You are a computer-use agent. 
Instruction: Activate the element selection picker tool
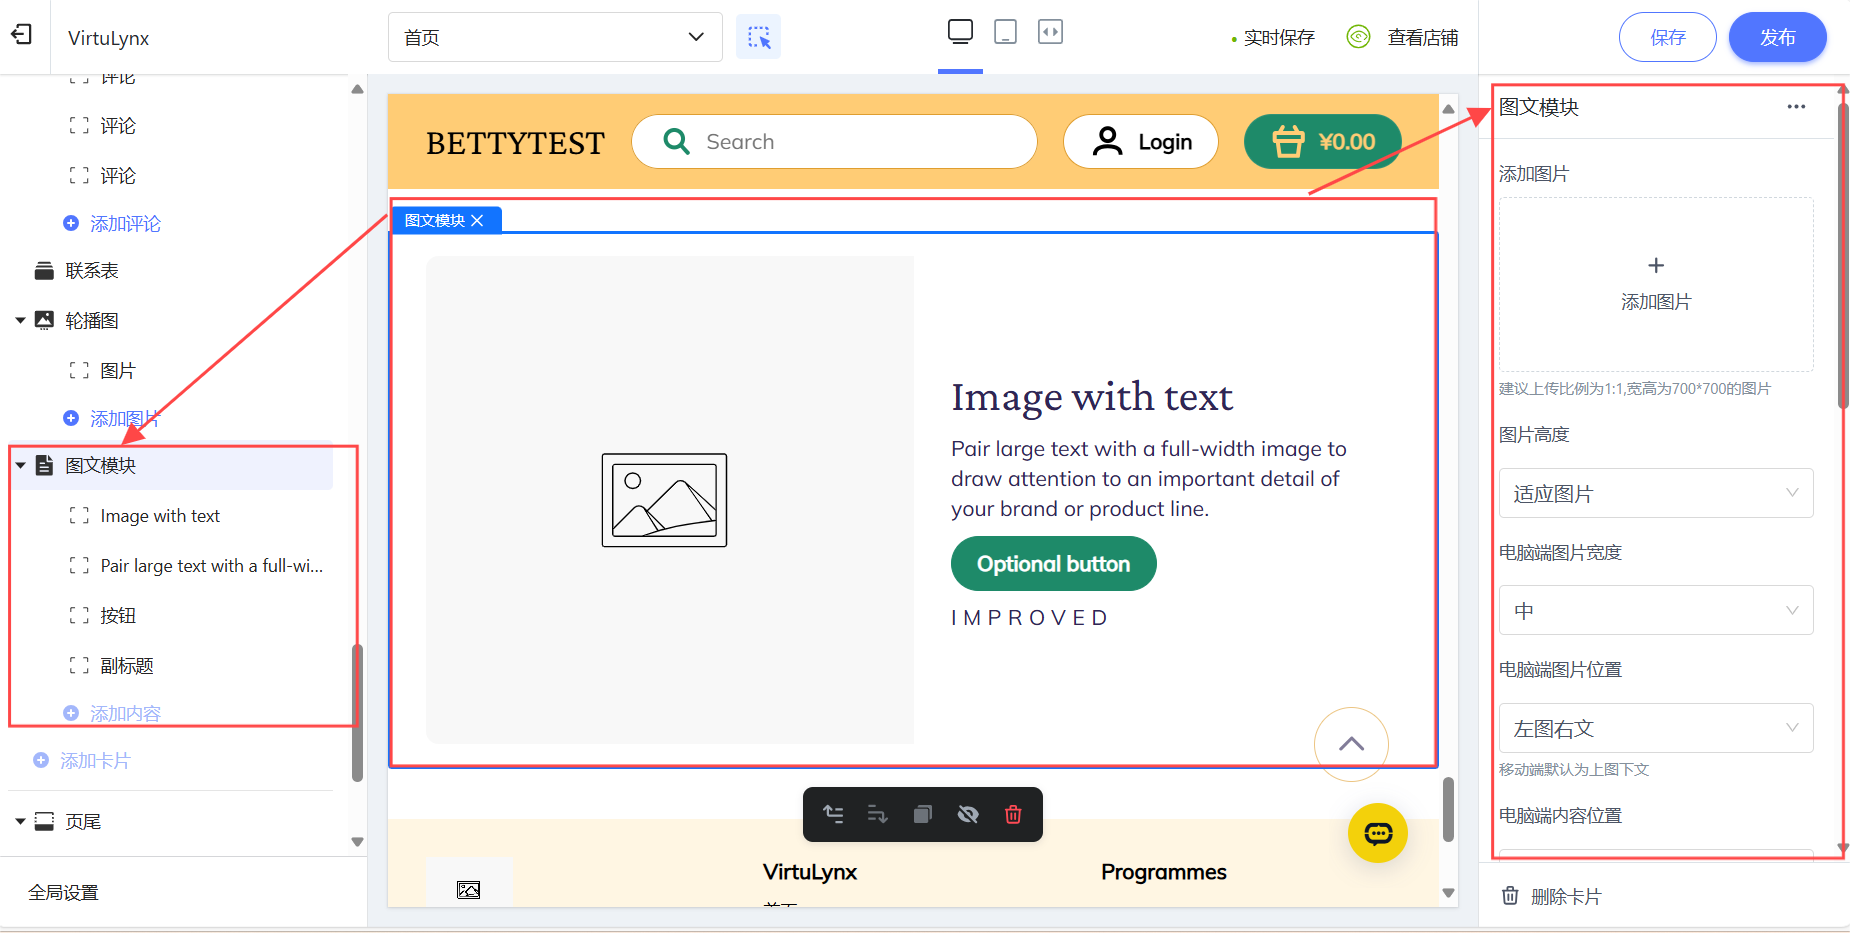tap(758, 37)
